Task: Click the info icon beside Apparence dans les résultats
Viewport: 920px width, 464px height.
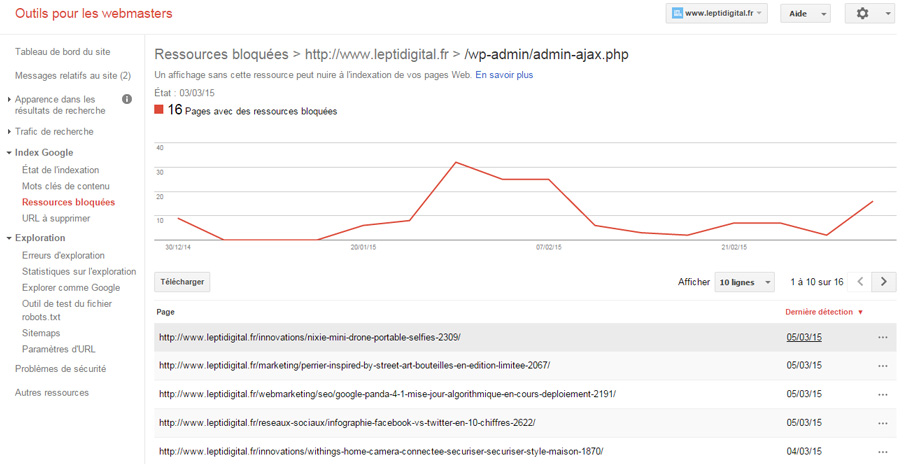Action: pos(127,99)
